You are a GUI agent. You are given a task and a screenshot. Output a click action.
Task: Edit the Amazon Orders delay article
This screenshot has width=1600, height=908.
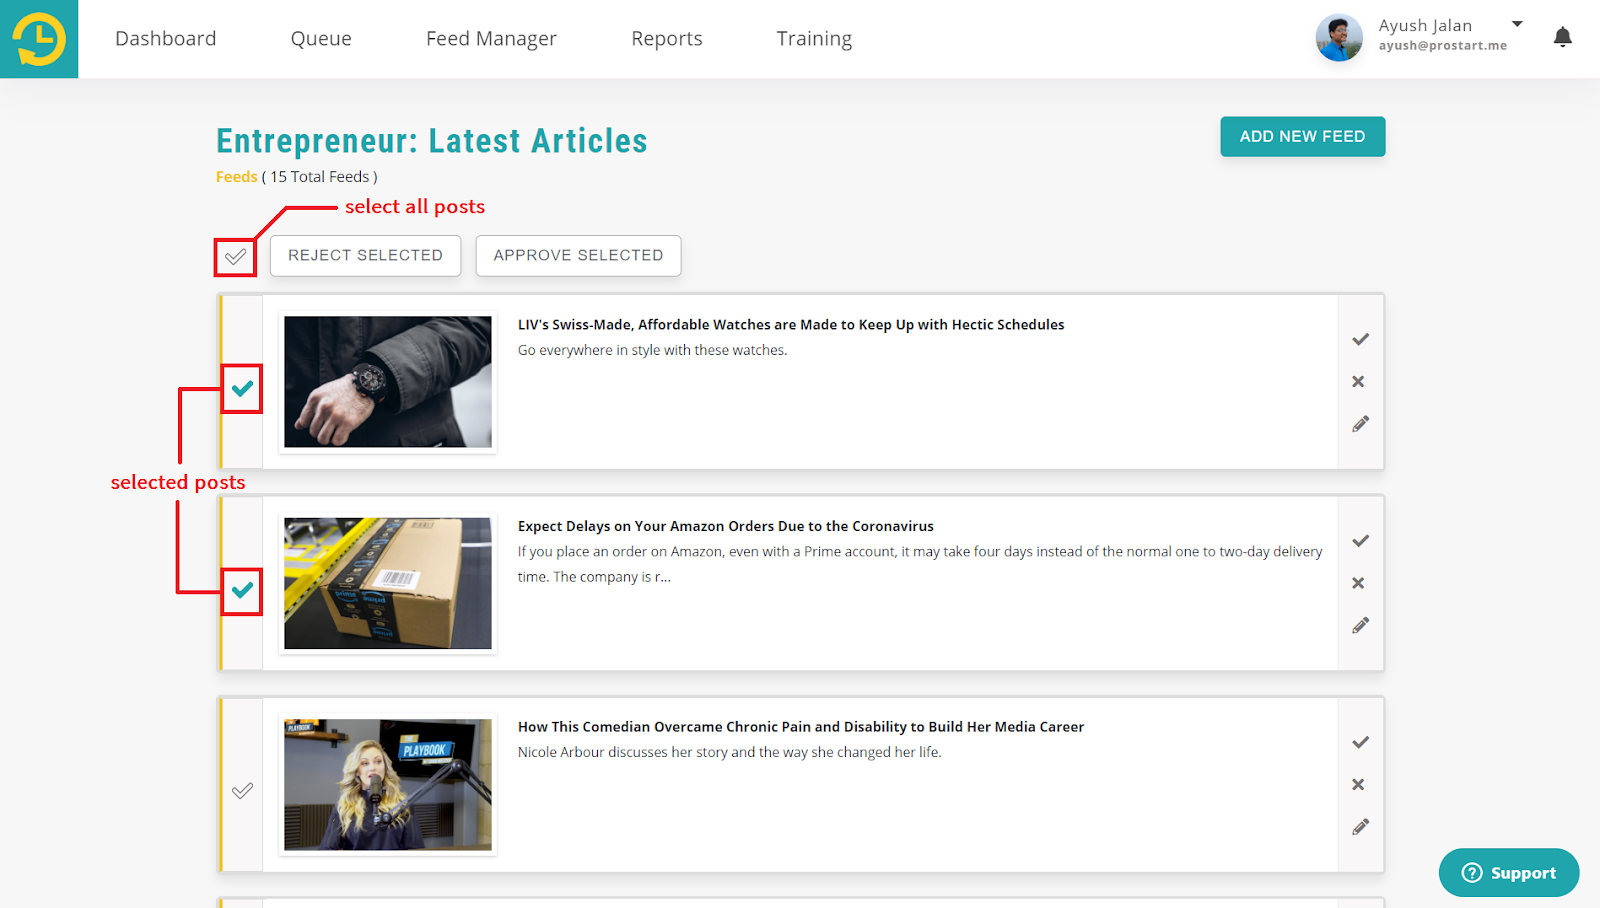tap(1360, 625)
